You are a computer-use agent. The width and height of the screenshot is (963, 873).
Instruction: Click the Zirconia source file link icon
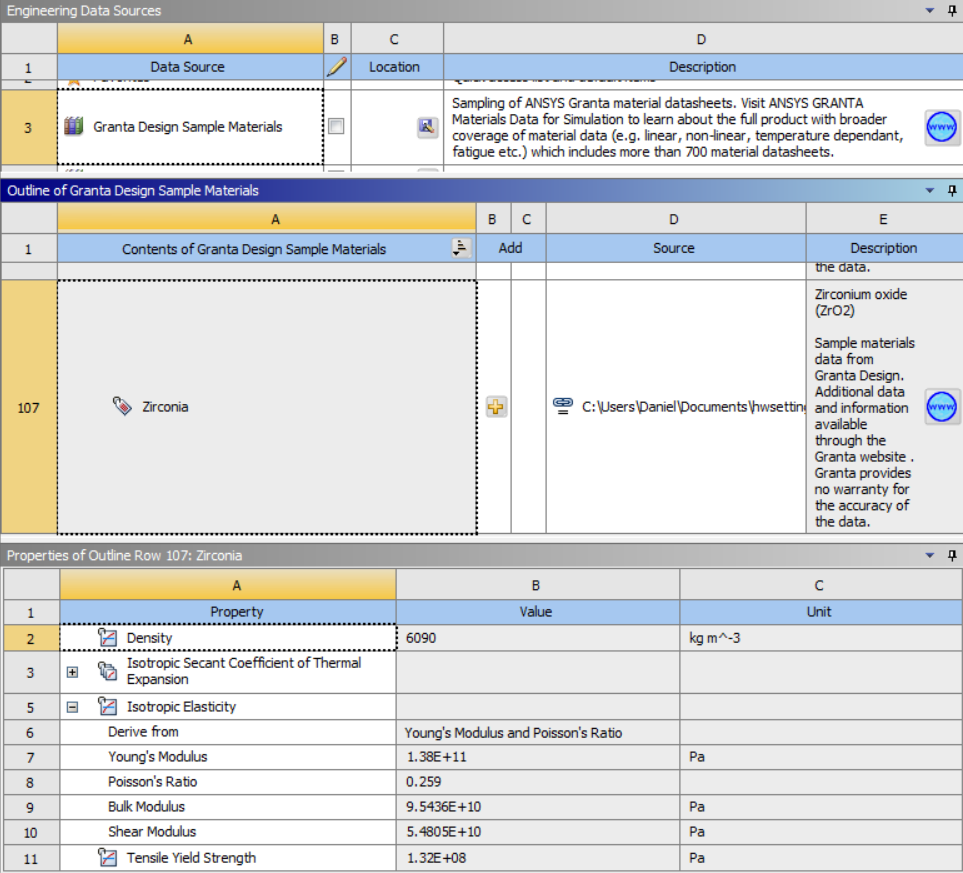563,406
